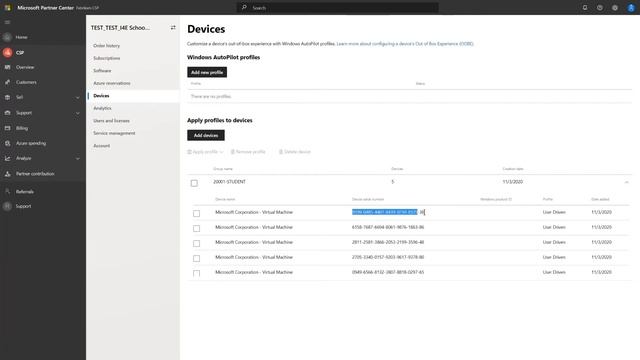Image resolution: width=640 pixels, height=360 pixels.
Task: Open the Referrals icon in sidebar
Action: (x=7, y=191)
